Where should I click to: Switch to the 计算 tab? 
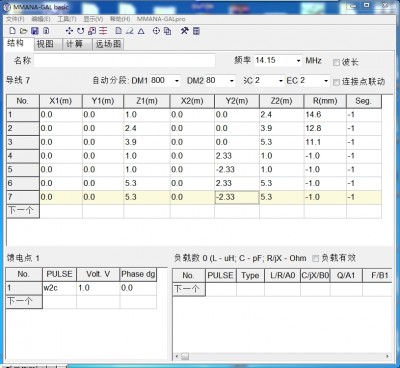coord(74,44)
